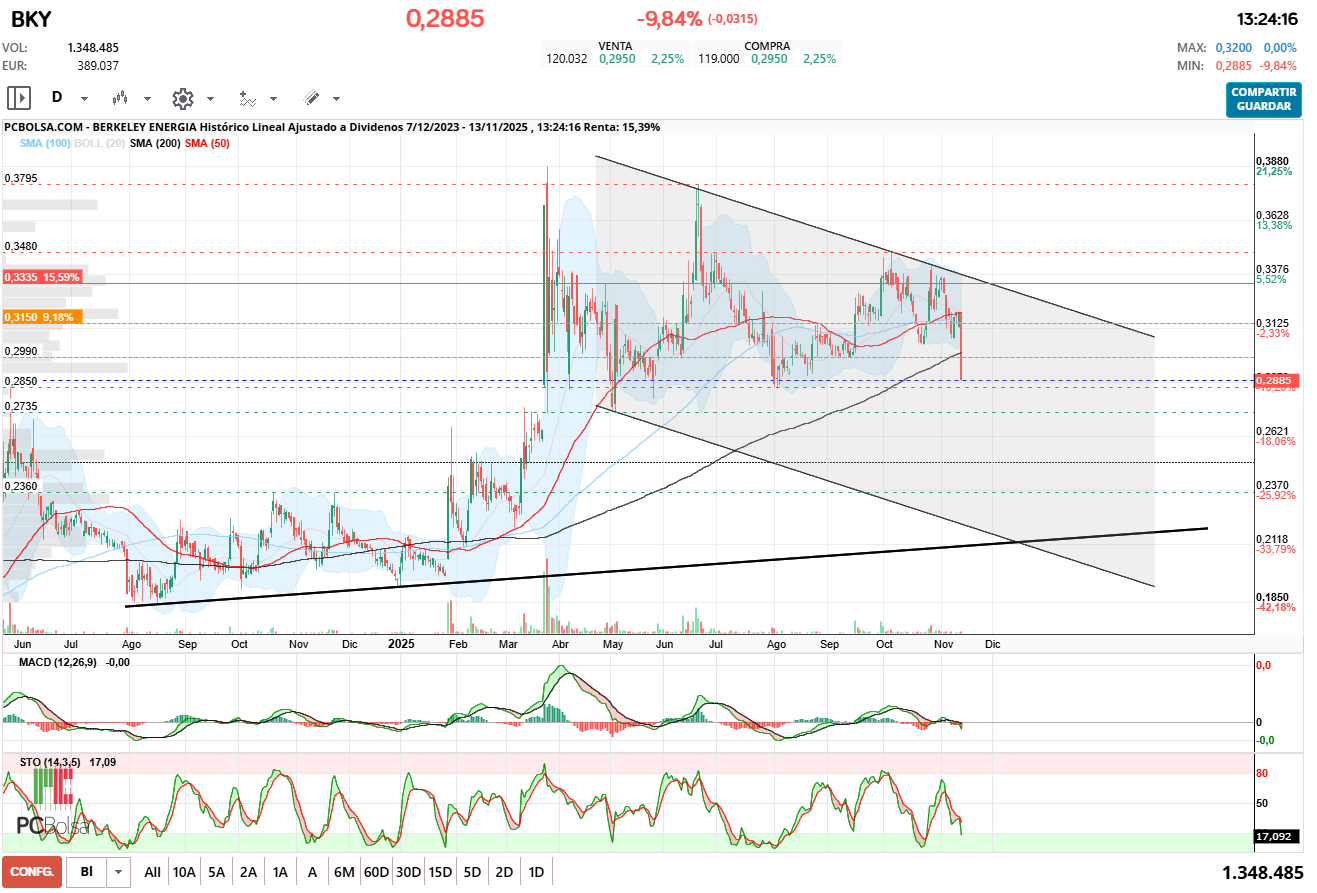The height and width of the screenshot is (893, 1317).
Task: Open the gear settings icon
Action: click(182, 98)
